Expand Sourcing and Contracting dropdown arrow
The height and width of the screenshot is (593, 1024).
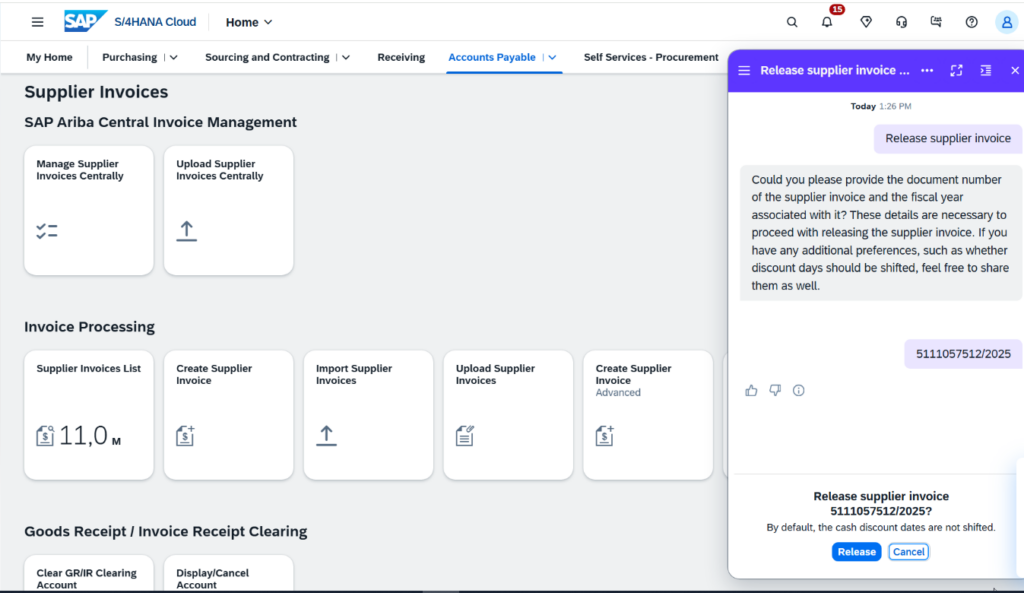[346, 58]
